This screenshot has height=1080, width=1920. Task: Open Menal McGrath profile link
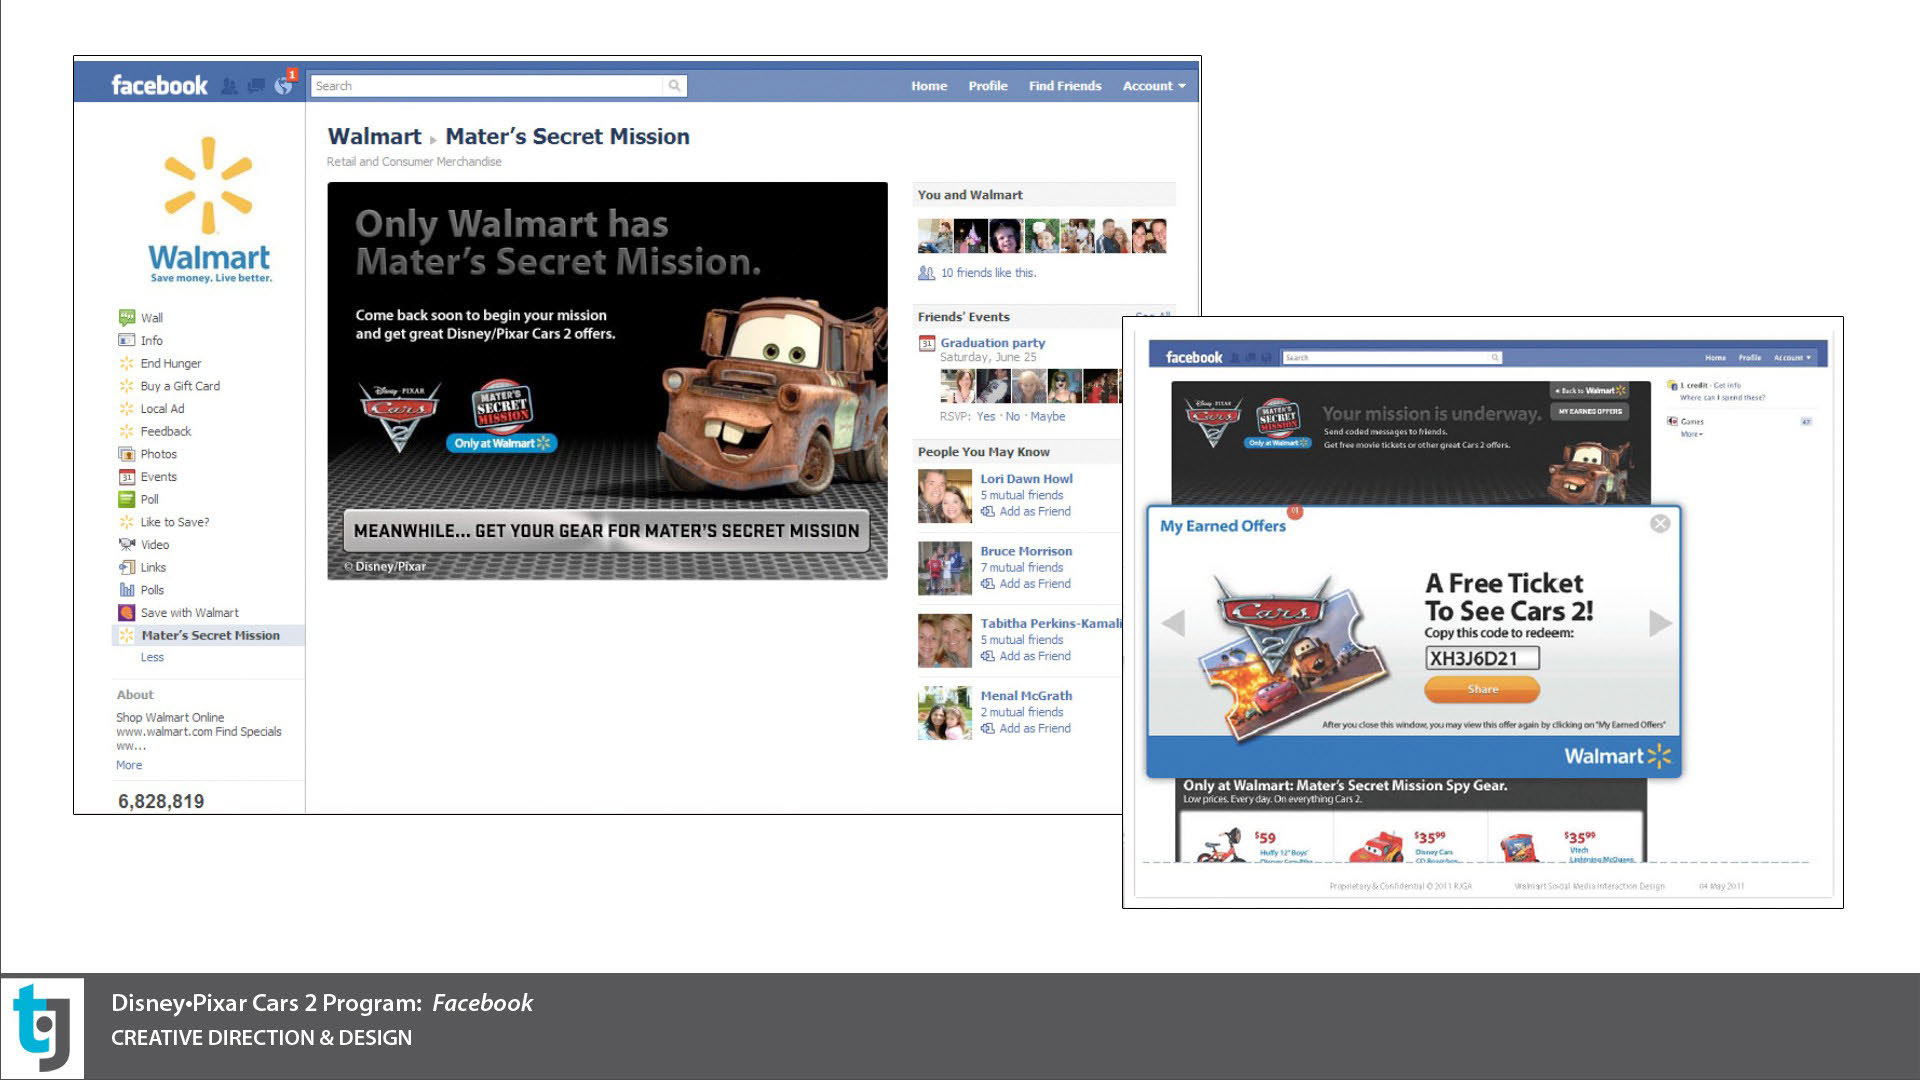point(1026,696)
